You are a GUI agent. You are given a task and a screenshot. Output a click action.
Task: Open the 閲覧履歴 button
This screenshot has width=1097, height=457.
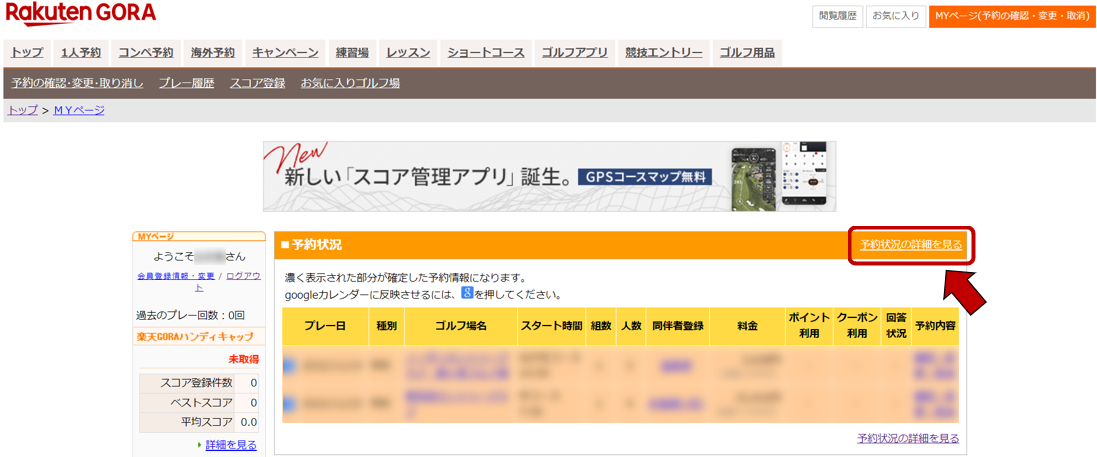(837, 16)
